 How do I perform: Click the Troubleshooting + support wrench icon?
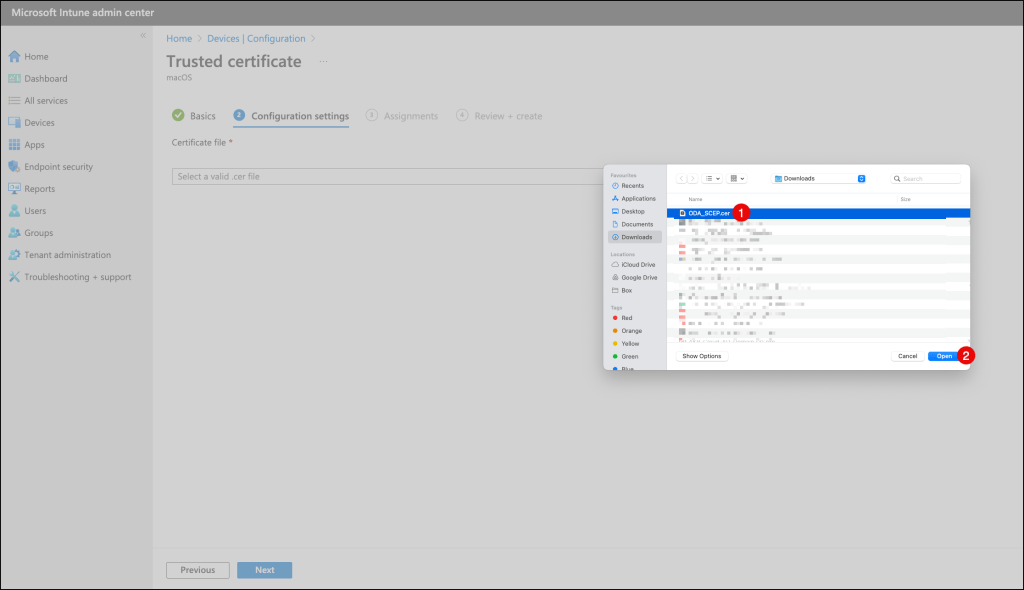pos(14,277)
